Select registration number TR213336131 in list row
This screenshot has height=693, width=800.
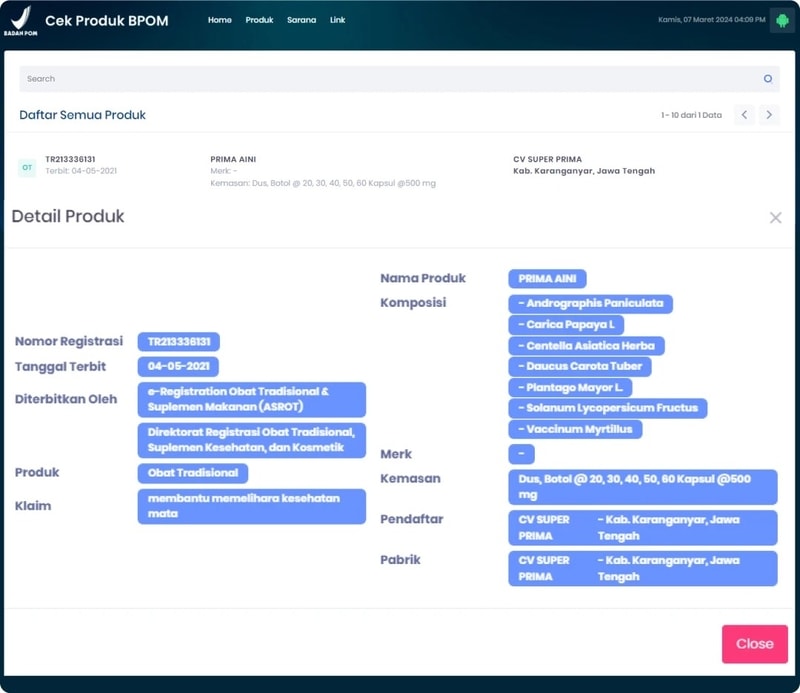[x=70, y=159]
